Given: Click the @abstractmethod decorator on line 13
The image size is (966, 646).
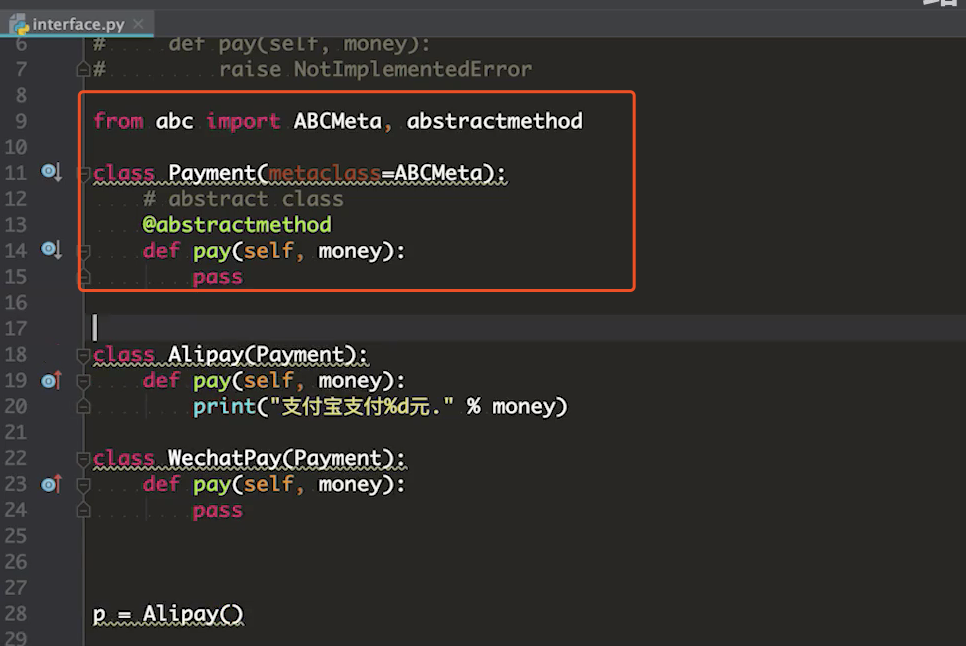Looking at the screenshot, I should point(237,224).
